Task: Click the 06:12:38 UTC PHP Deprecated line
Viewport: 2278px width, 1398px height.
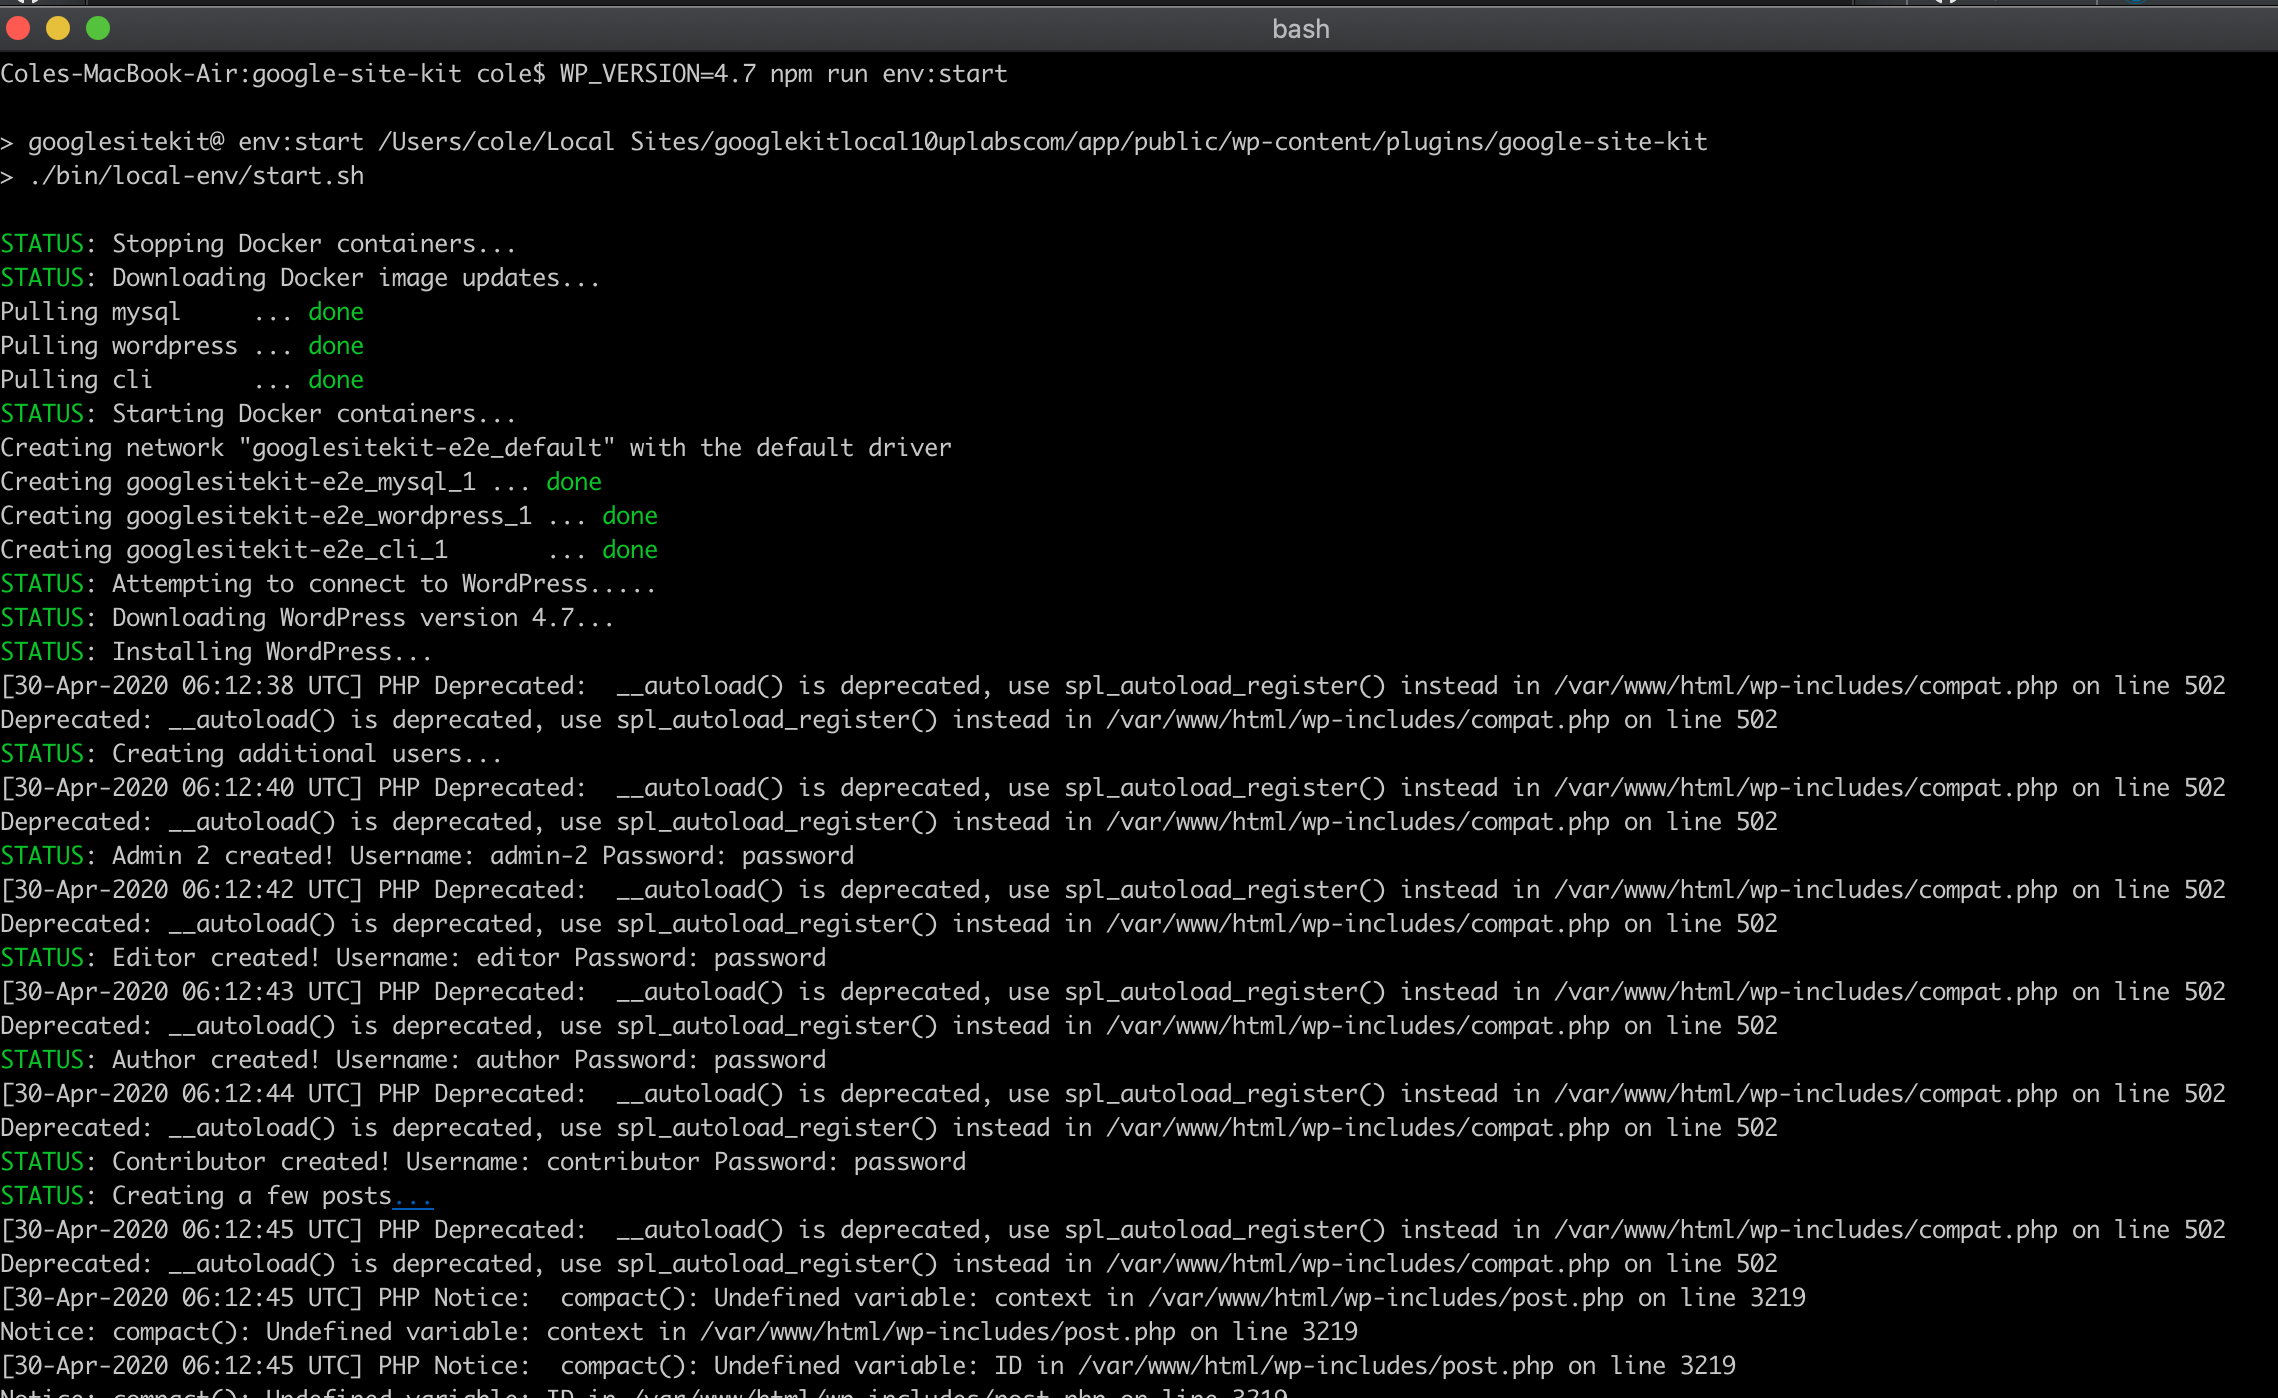Action: pos(1113,686)
